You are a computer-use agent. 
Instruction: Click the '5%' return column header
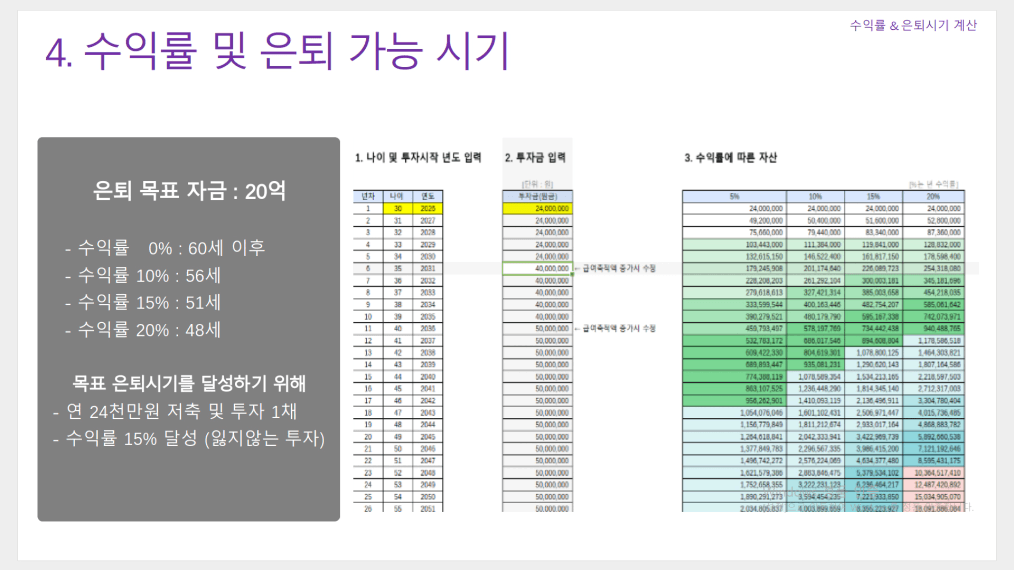[735, 196]
